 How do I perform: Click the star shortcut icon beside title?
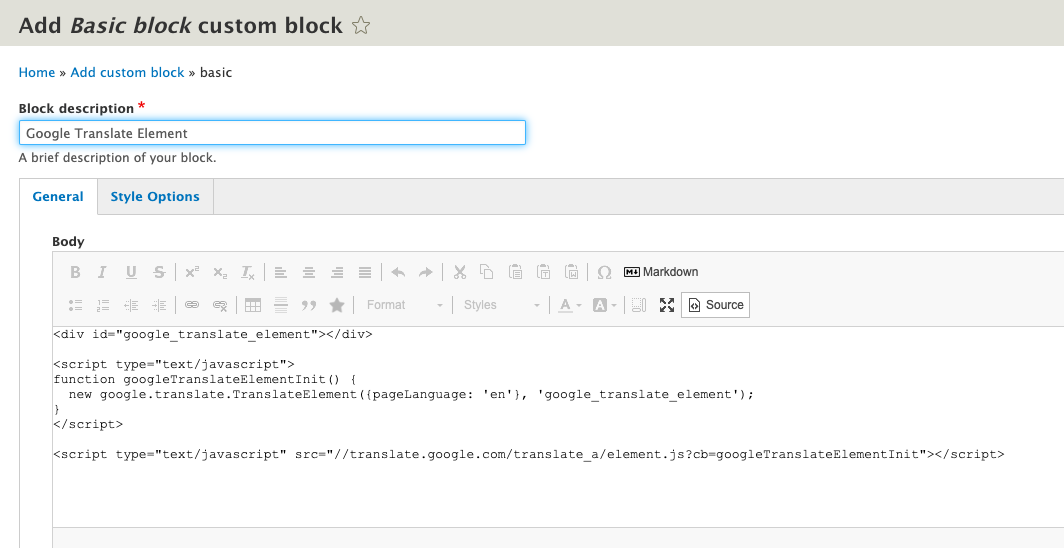pyautogui.click(x=361, y=26)
